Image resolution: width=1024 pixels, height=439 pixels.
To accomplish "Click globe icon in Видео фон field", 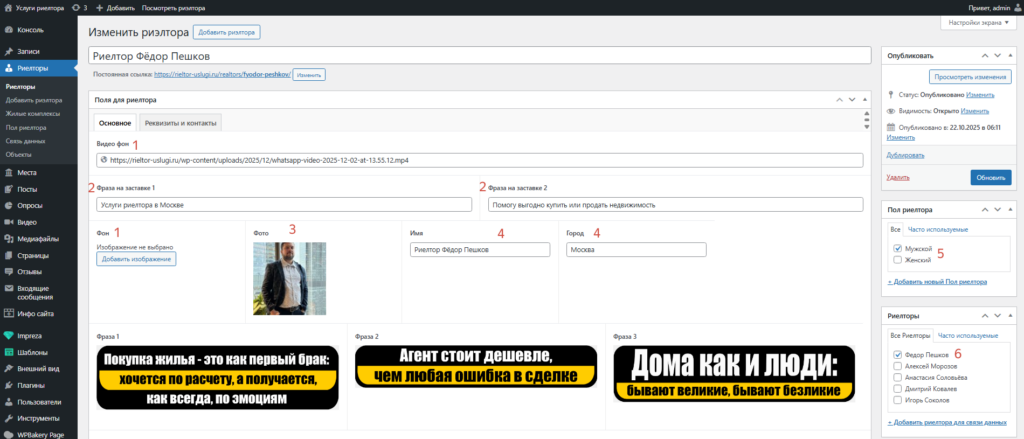I will (103, 159).
